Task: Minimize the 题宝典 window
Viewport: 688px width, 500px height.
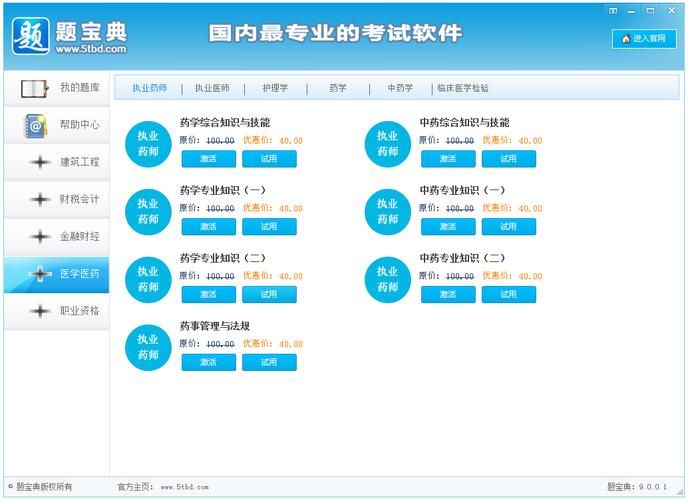Action: point(631,11)
